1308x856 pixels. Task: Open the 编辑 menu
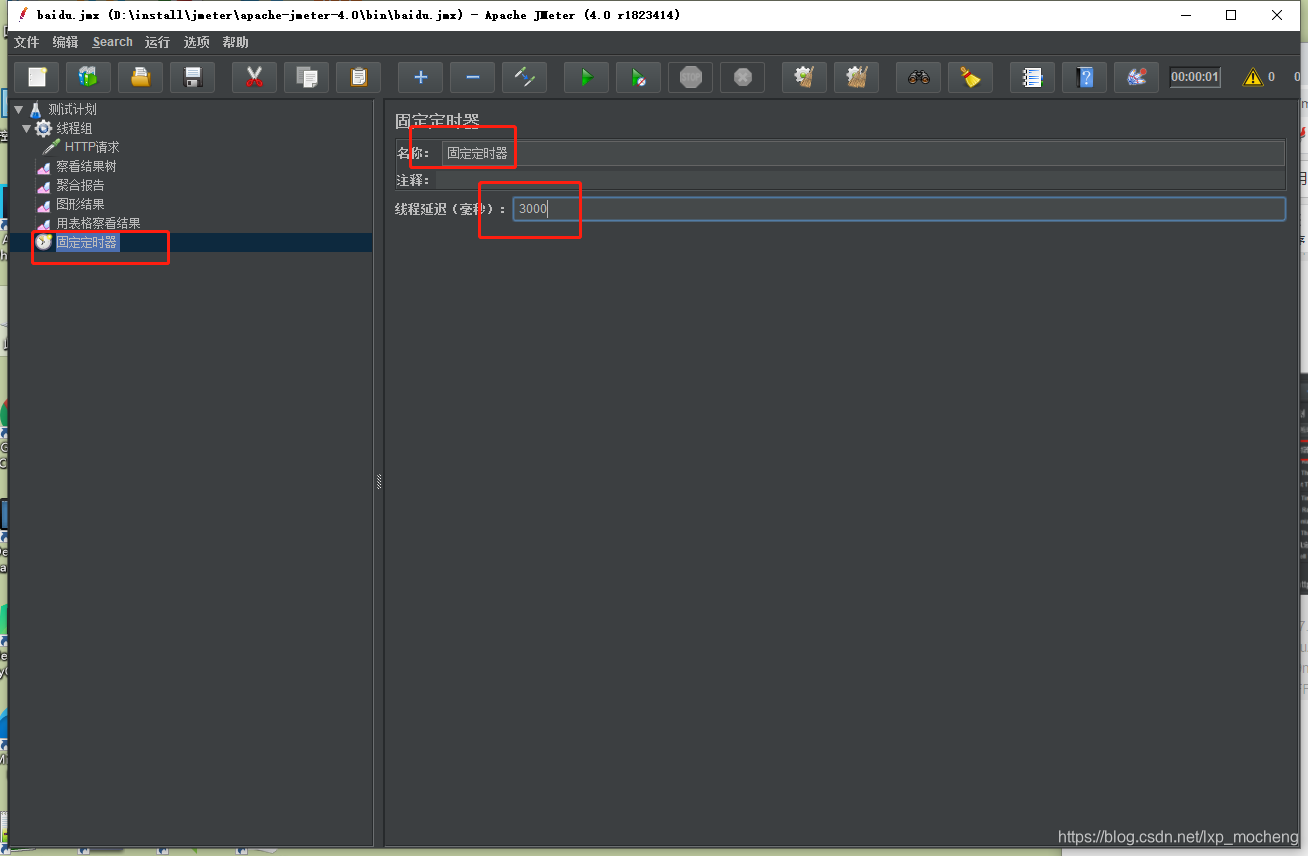[65, 42]
